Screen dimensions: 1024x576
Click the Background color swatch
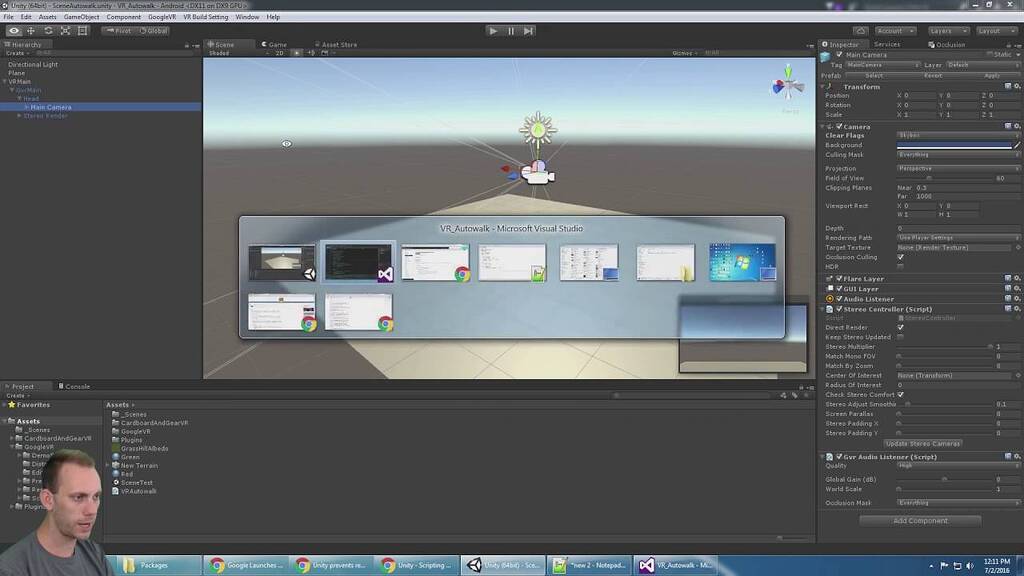[x=955, y=145]
